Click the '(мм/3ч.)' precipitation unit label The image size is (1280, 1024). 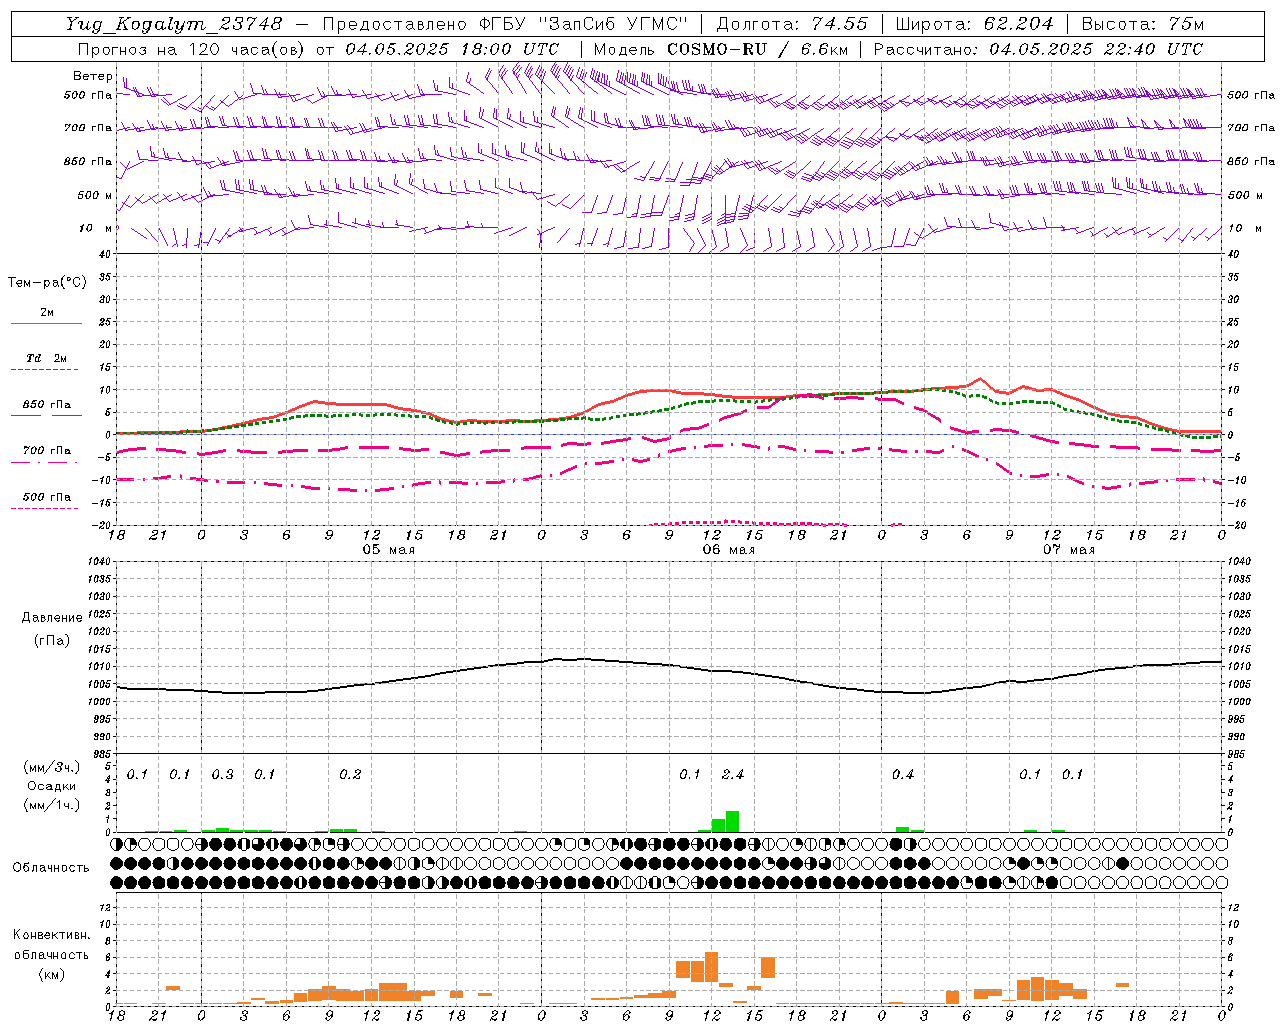tap(52, 767)
